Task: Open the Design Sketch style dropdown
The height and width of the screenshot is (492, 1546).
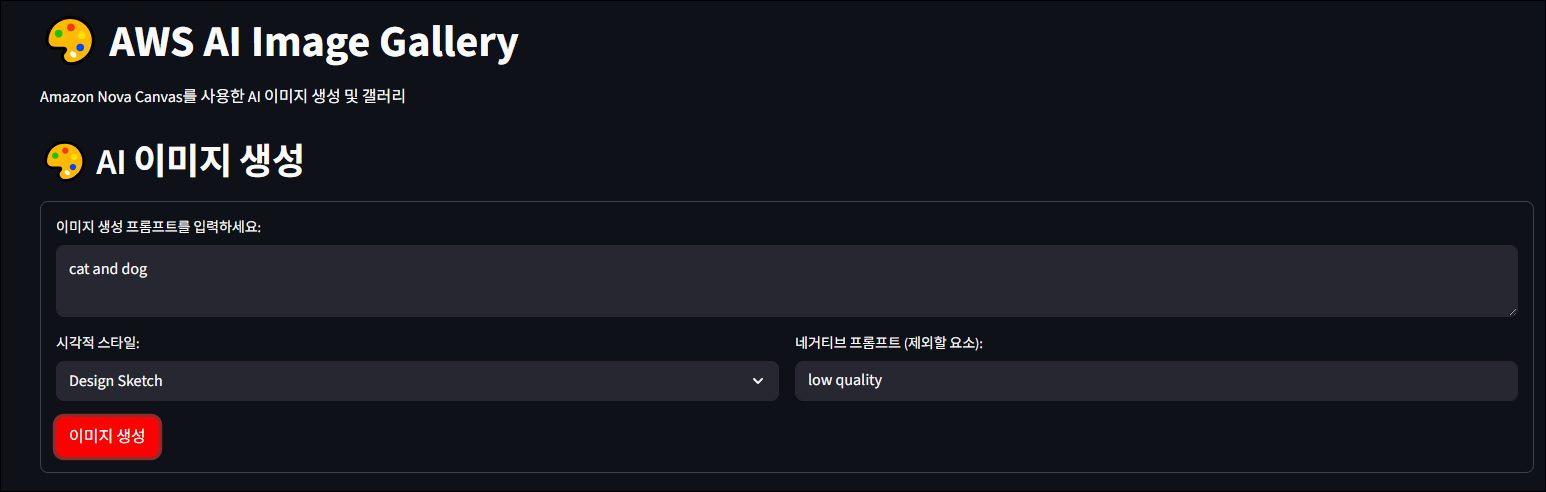Action: click(x=416, y=381)
